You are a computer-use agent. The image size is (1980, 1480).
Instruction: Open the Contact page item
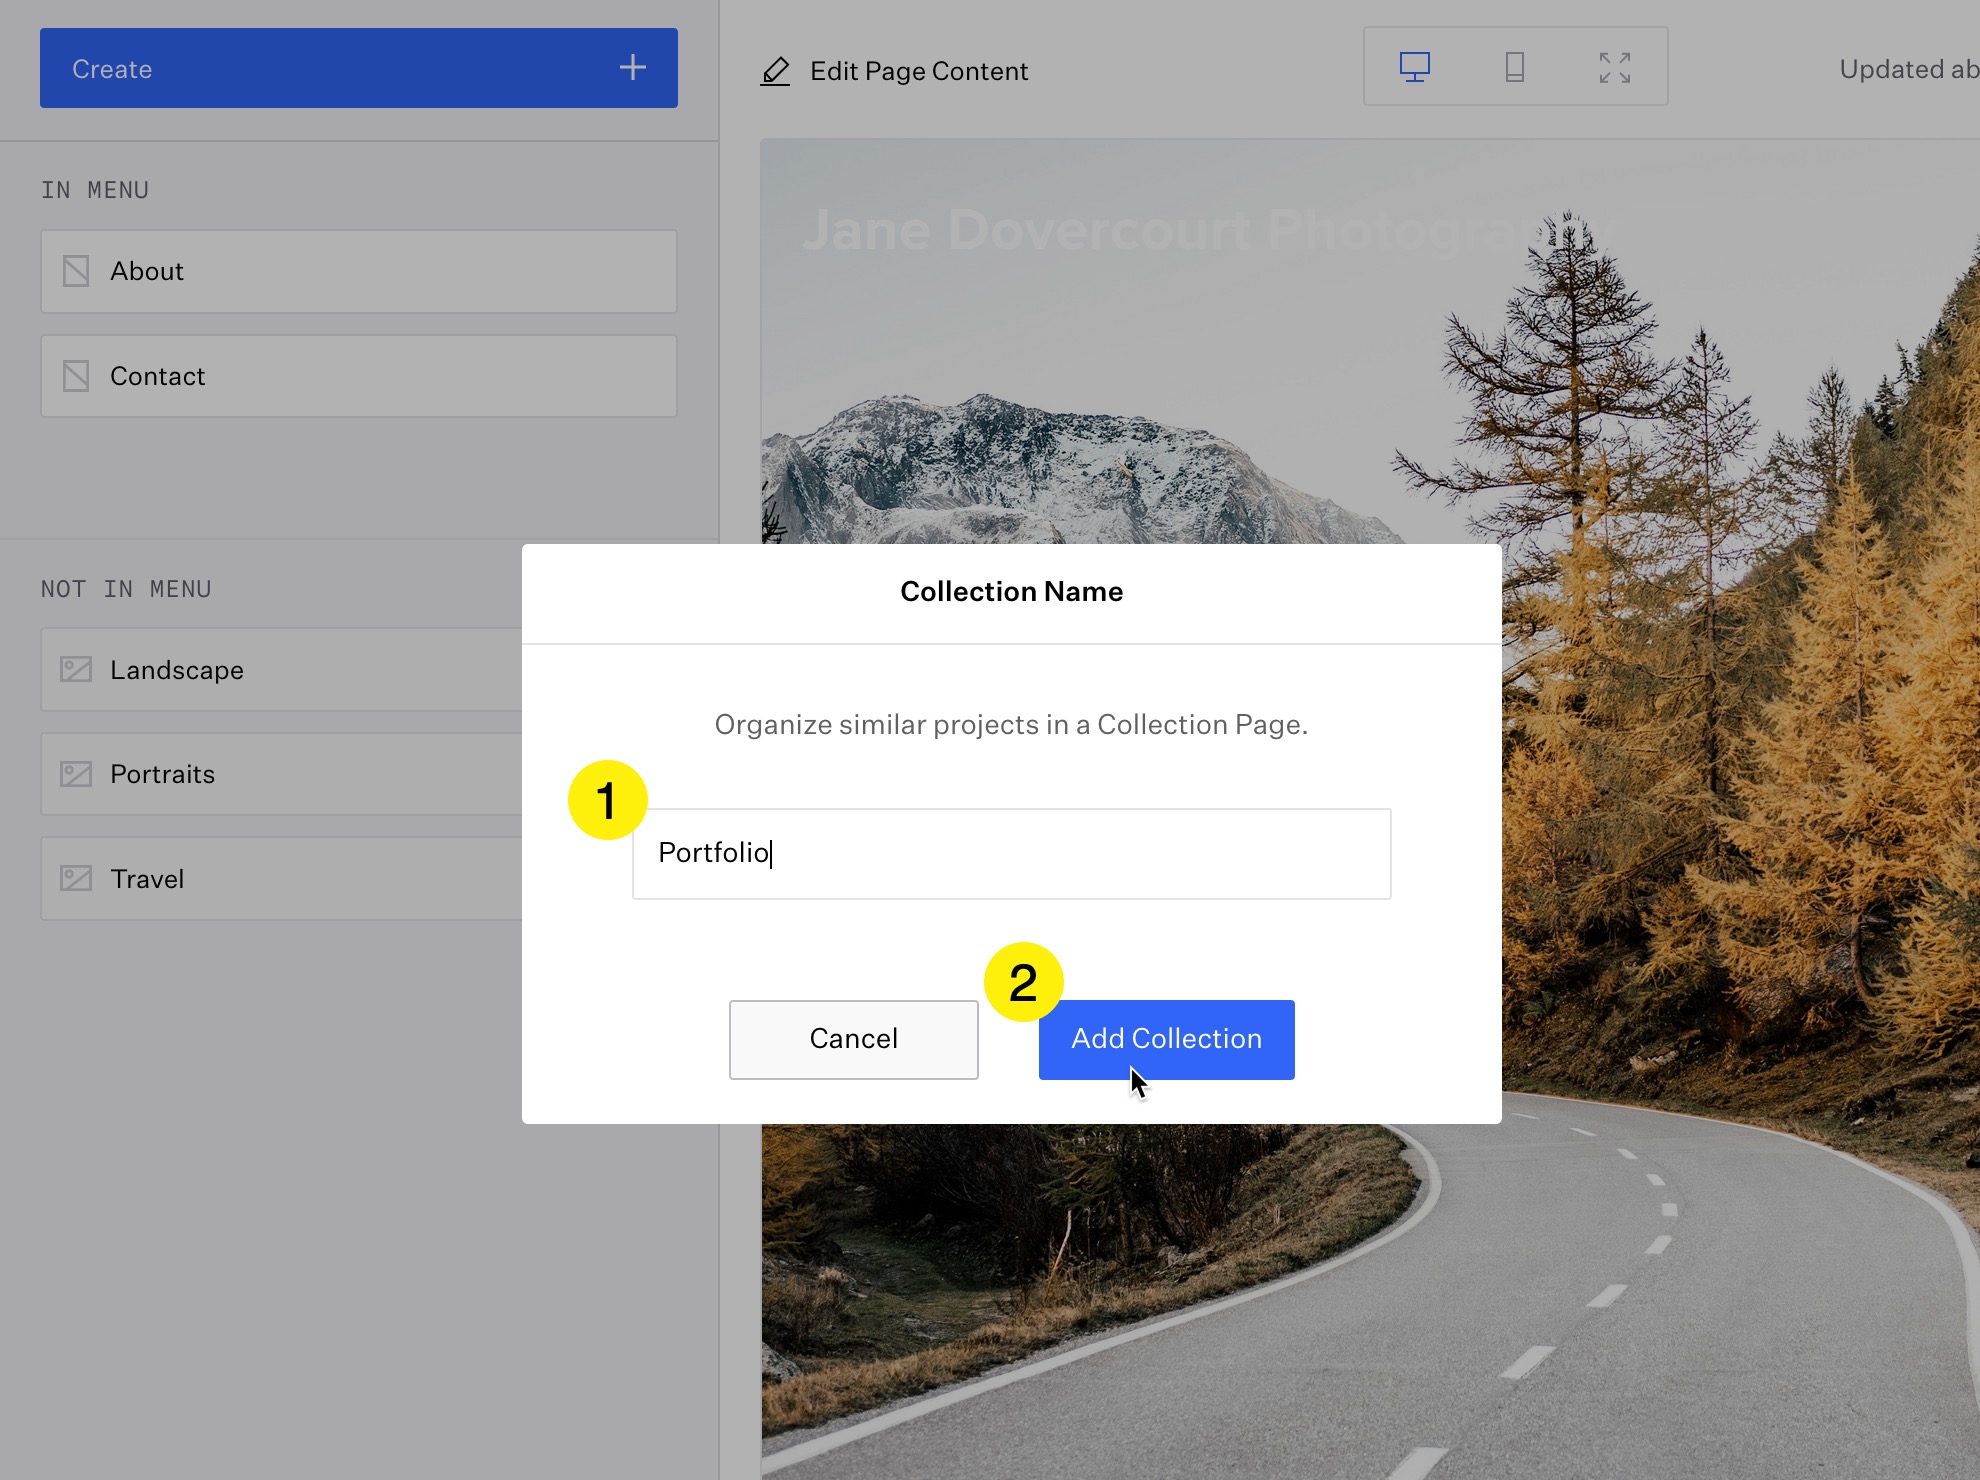click(358, 376)
